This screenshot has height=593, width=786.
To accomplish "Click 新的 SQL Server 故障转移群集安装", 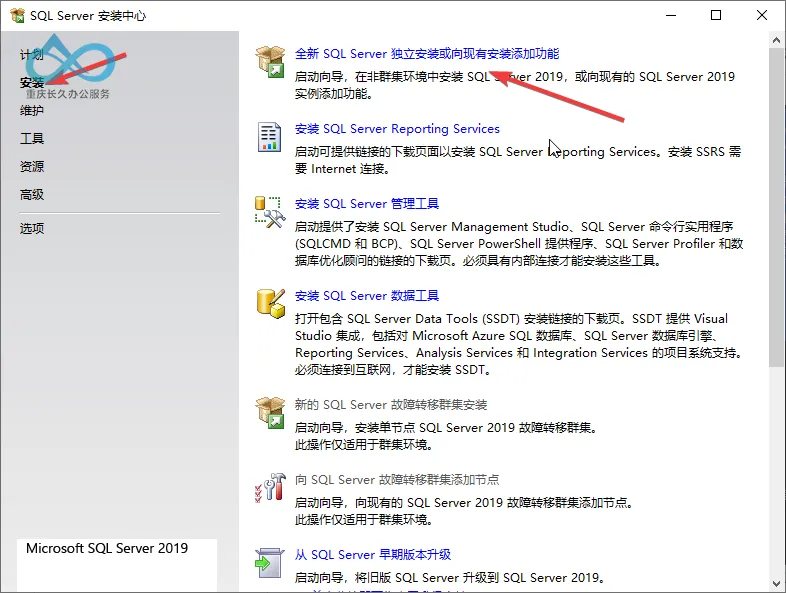I will (x=391, y=405).
